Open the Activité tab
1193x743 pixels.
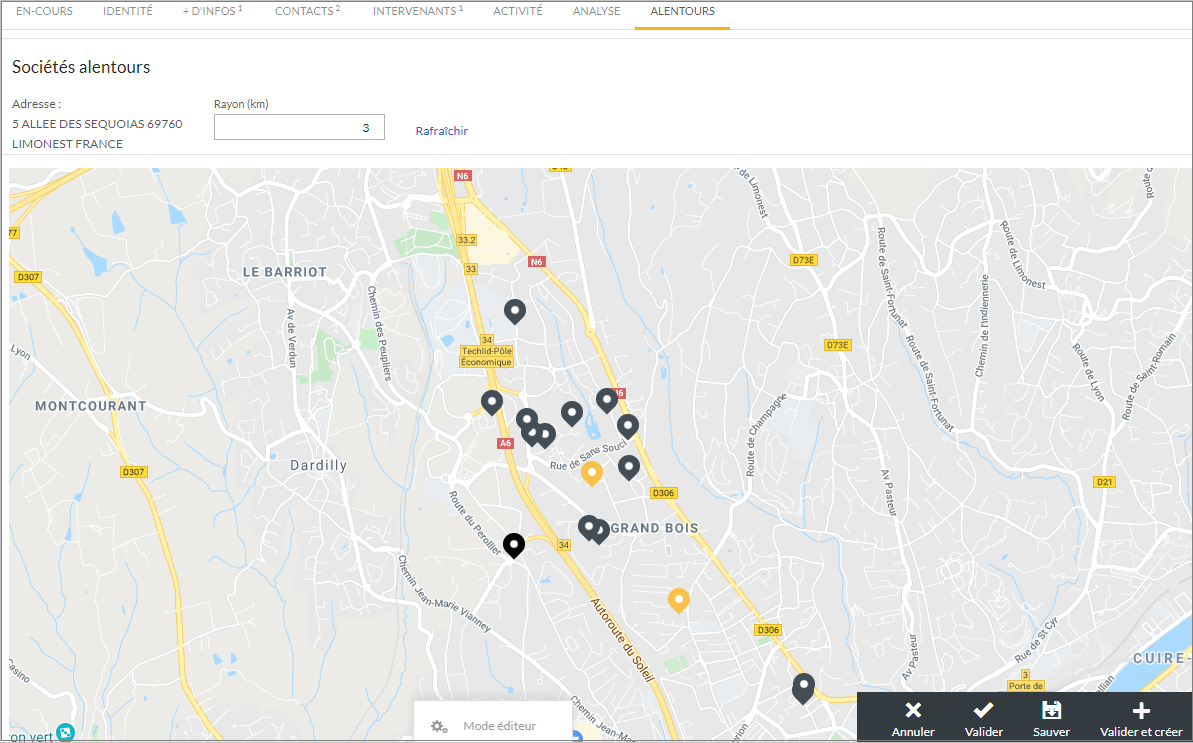(x=518, y=12)
